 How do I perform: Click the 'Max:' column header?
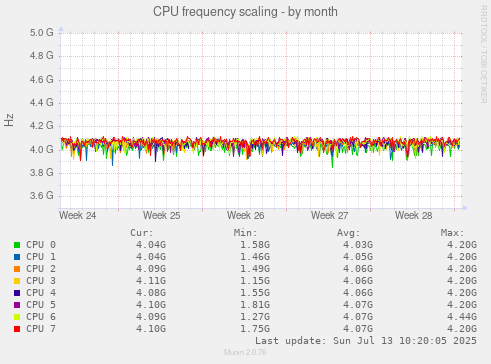[452, 233]
